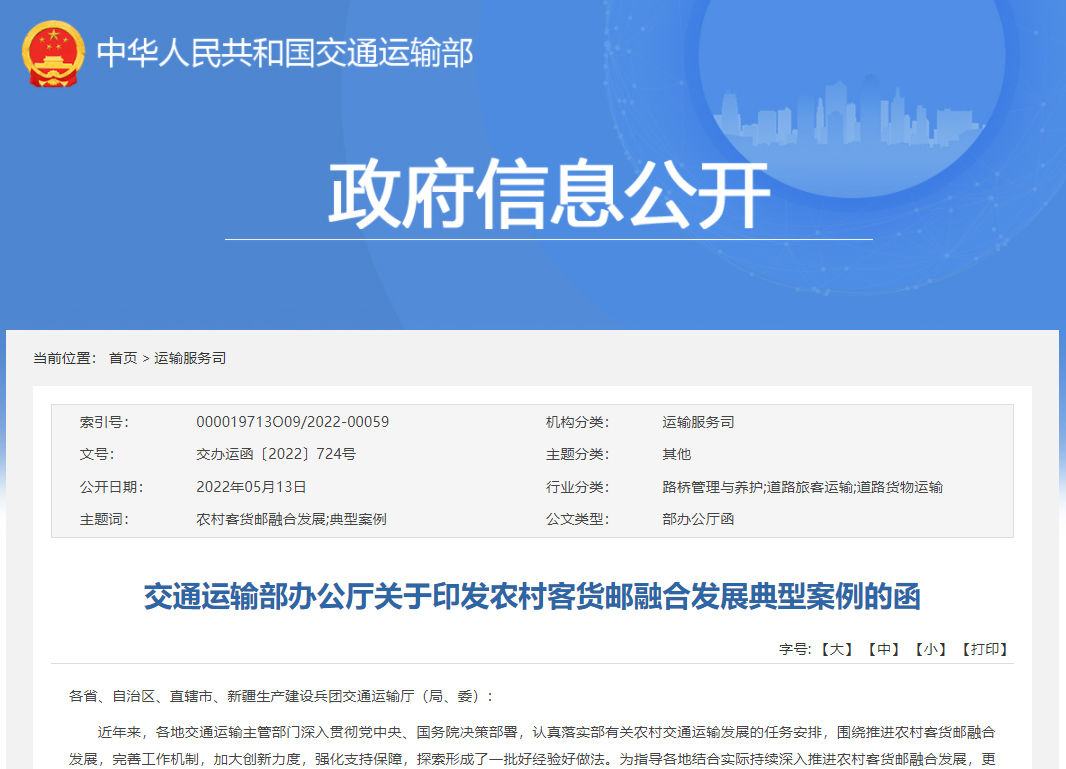
Task: Click the national emblem logo
Action: 53,53
